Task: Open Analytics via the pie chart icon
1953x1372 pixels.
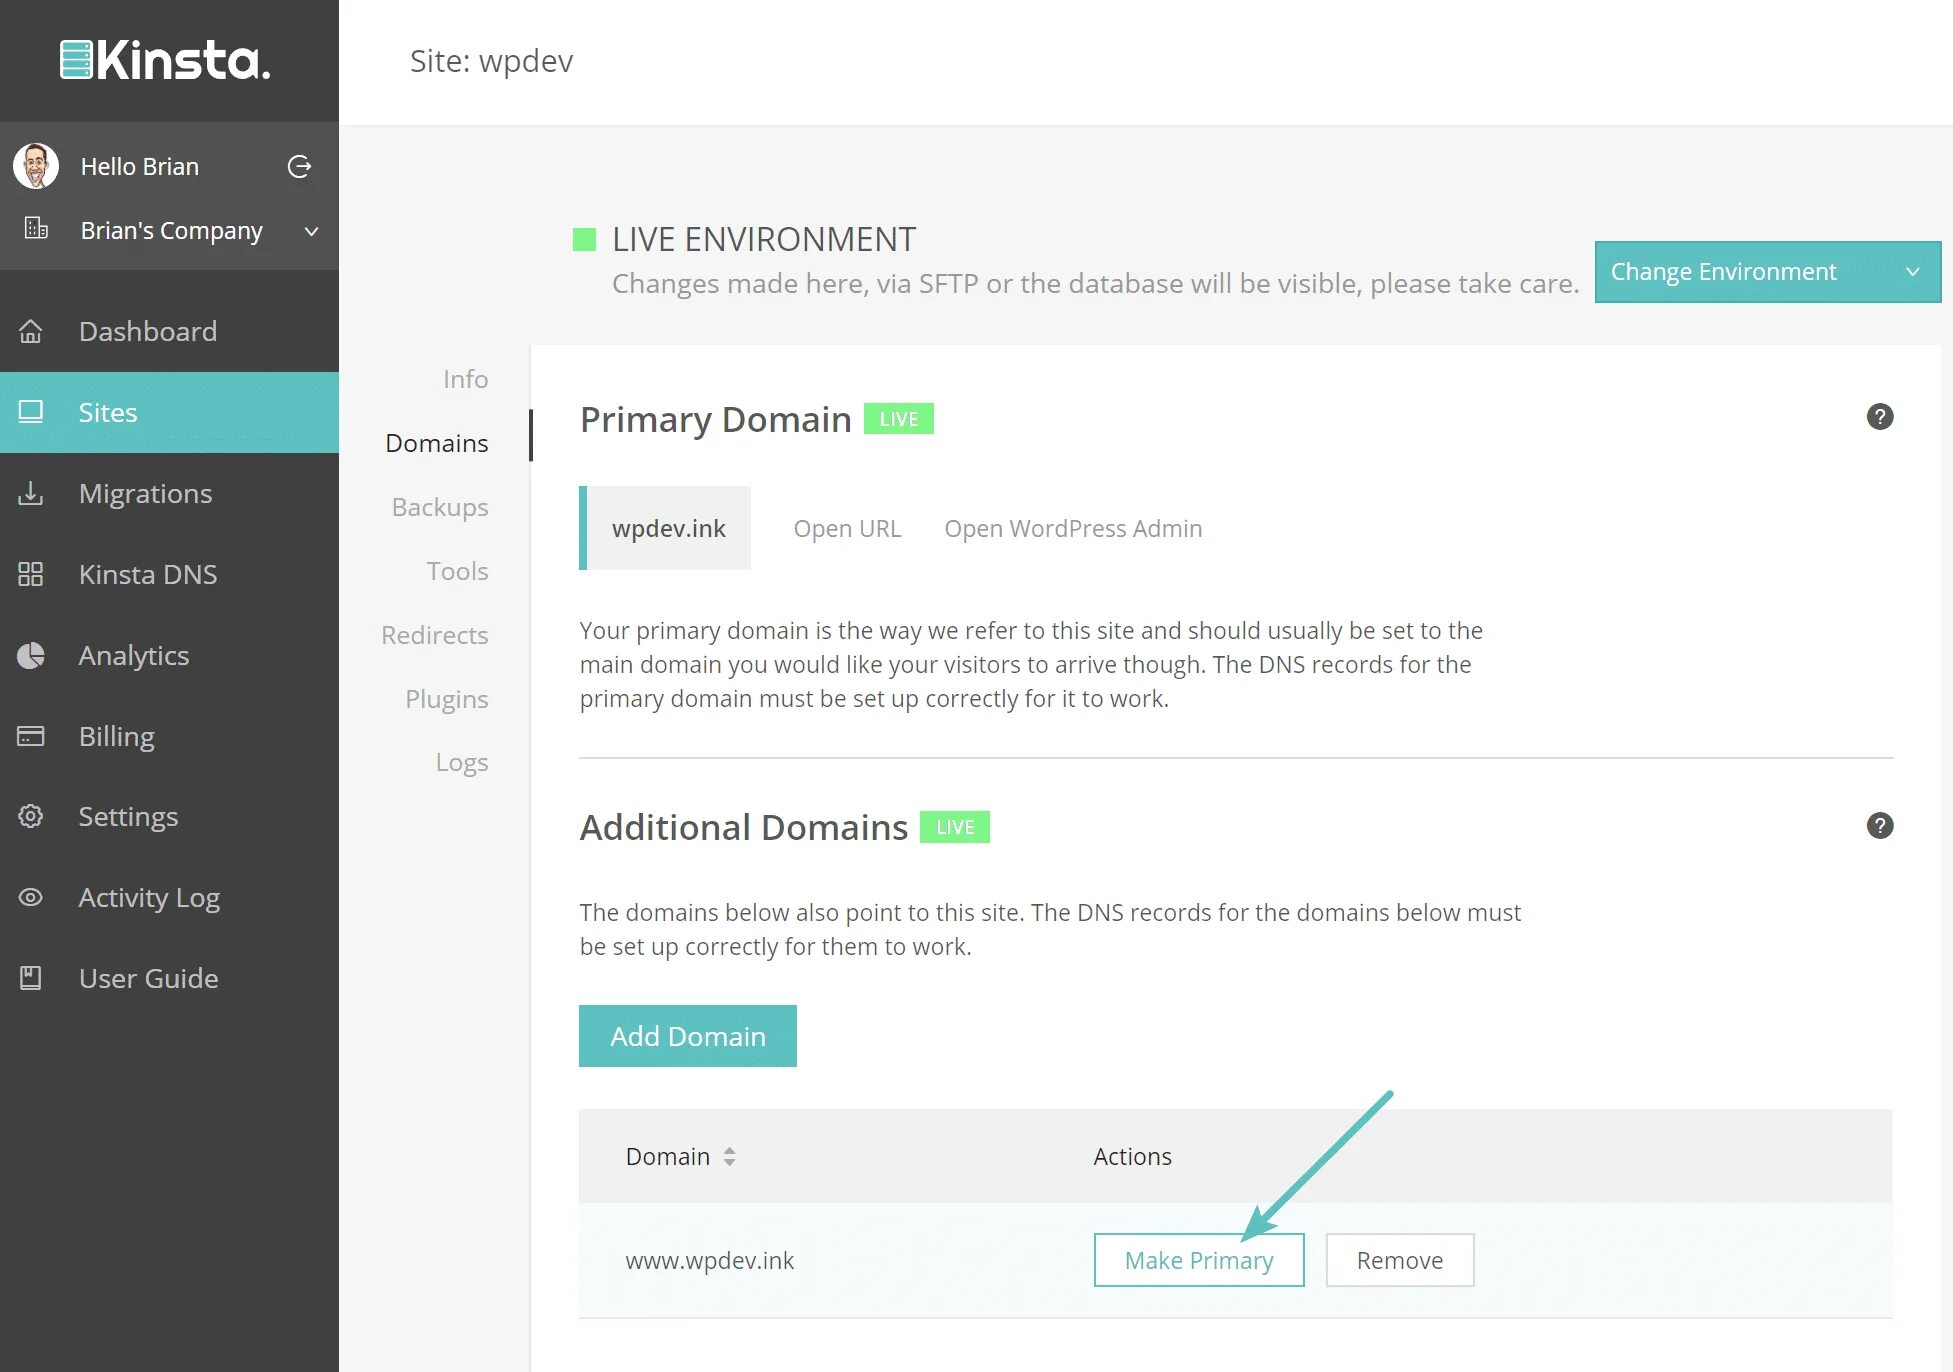Action: tap(31, 656)
